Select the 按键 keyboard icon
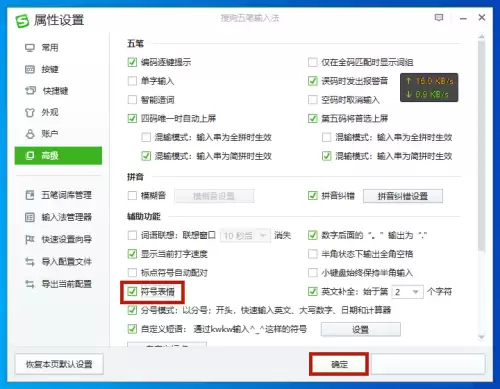The width and height of the screenshot is (500, 389). click(x=30, y=69)
